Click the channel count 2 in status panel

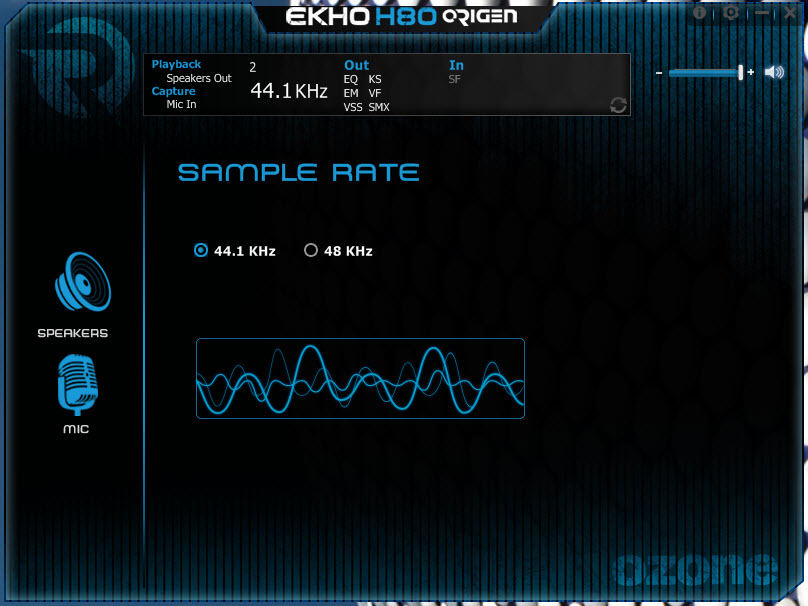[x=252, y=68]
